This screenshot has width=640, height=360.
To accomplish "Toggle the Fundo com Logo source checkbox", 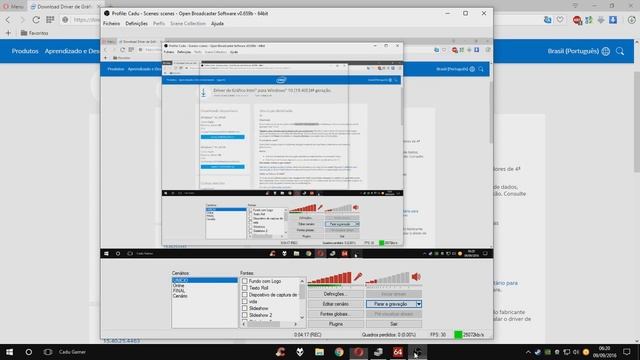I will pos(245,281).
